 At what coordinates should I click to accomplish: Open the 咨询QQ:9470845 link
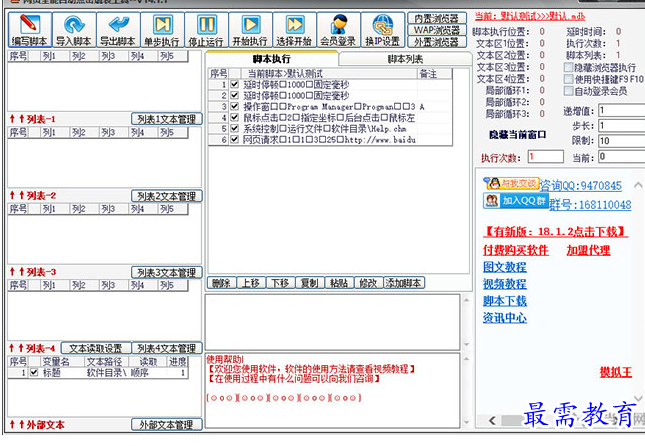pyautogui.click(x=580, y=186)
